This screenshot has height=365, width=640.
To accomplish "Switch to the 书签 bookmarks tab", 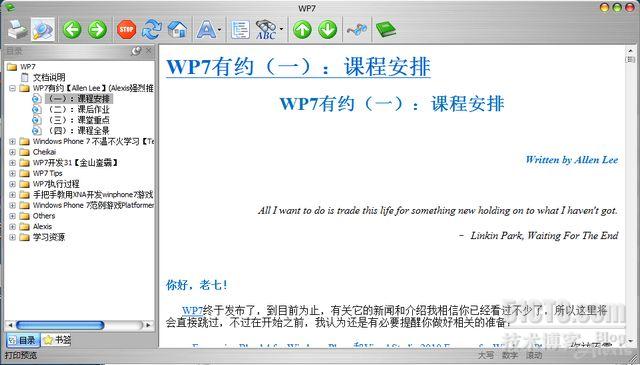I will coord(57,340).
